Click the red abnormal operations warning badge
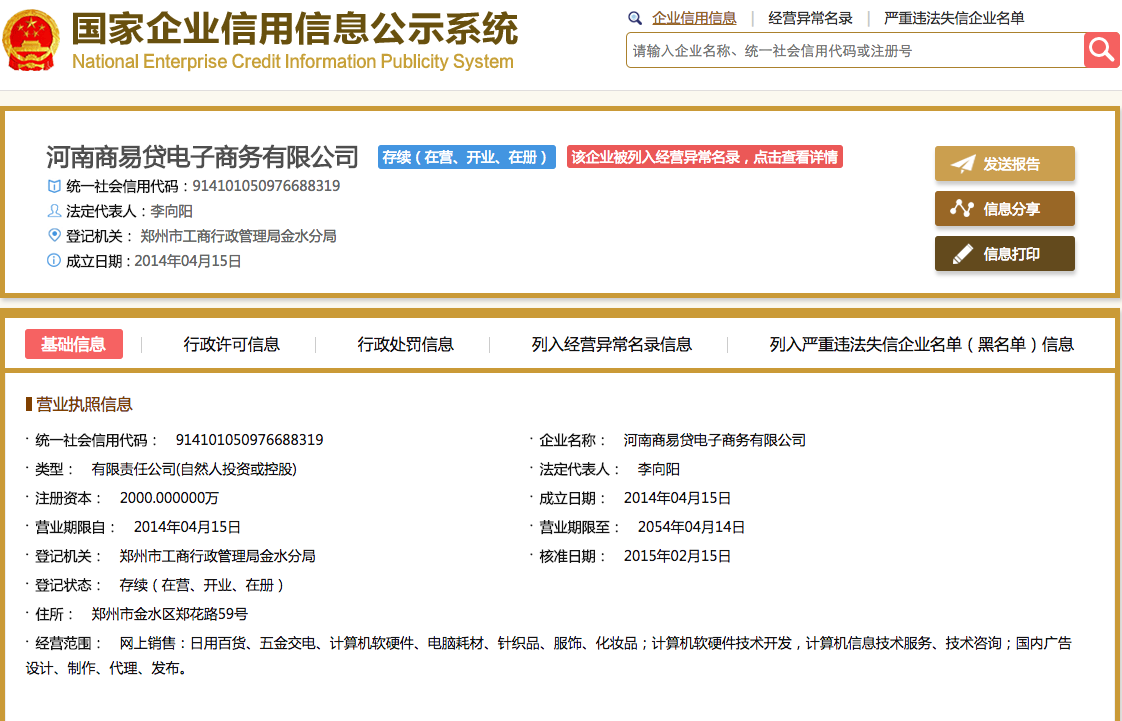This screenshot has width=1122, height=721. [704, 157]
